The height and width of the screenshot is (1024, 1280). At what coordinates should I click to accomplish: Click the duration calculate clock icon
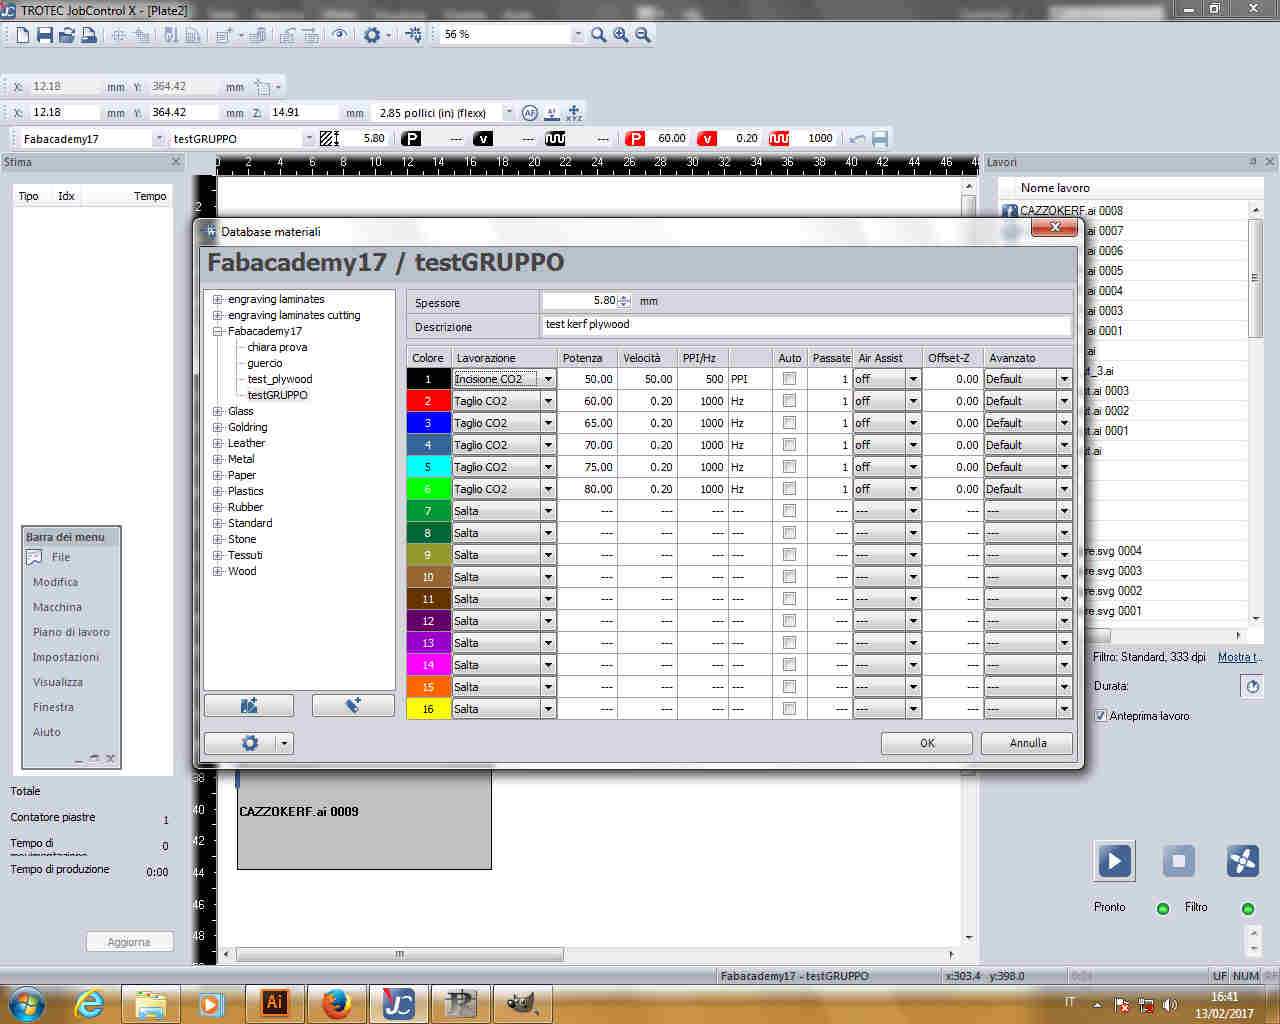pos(1252,687)
